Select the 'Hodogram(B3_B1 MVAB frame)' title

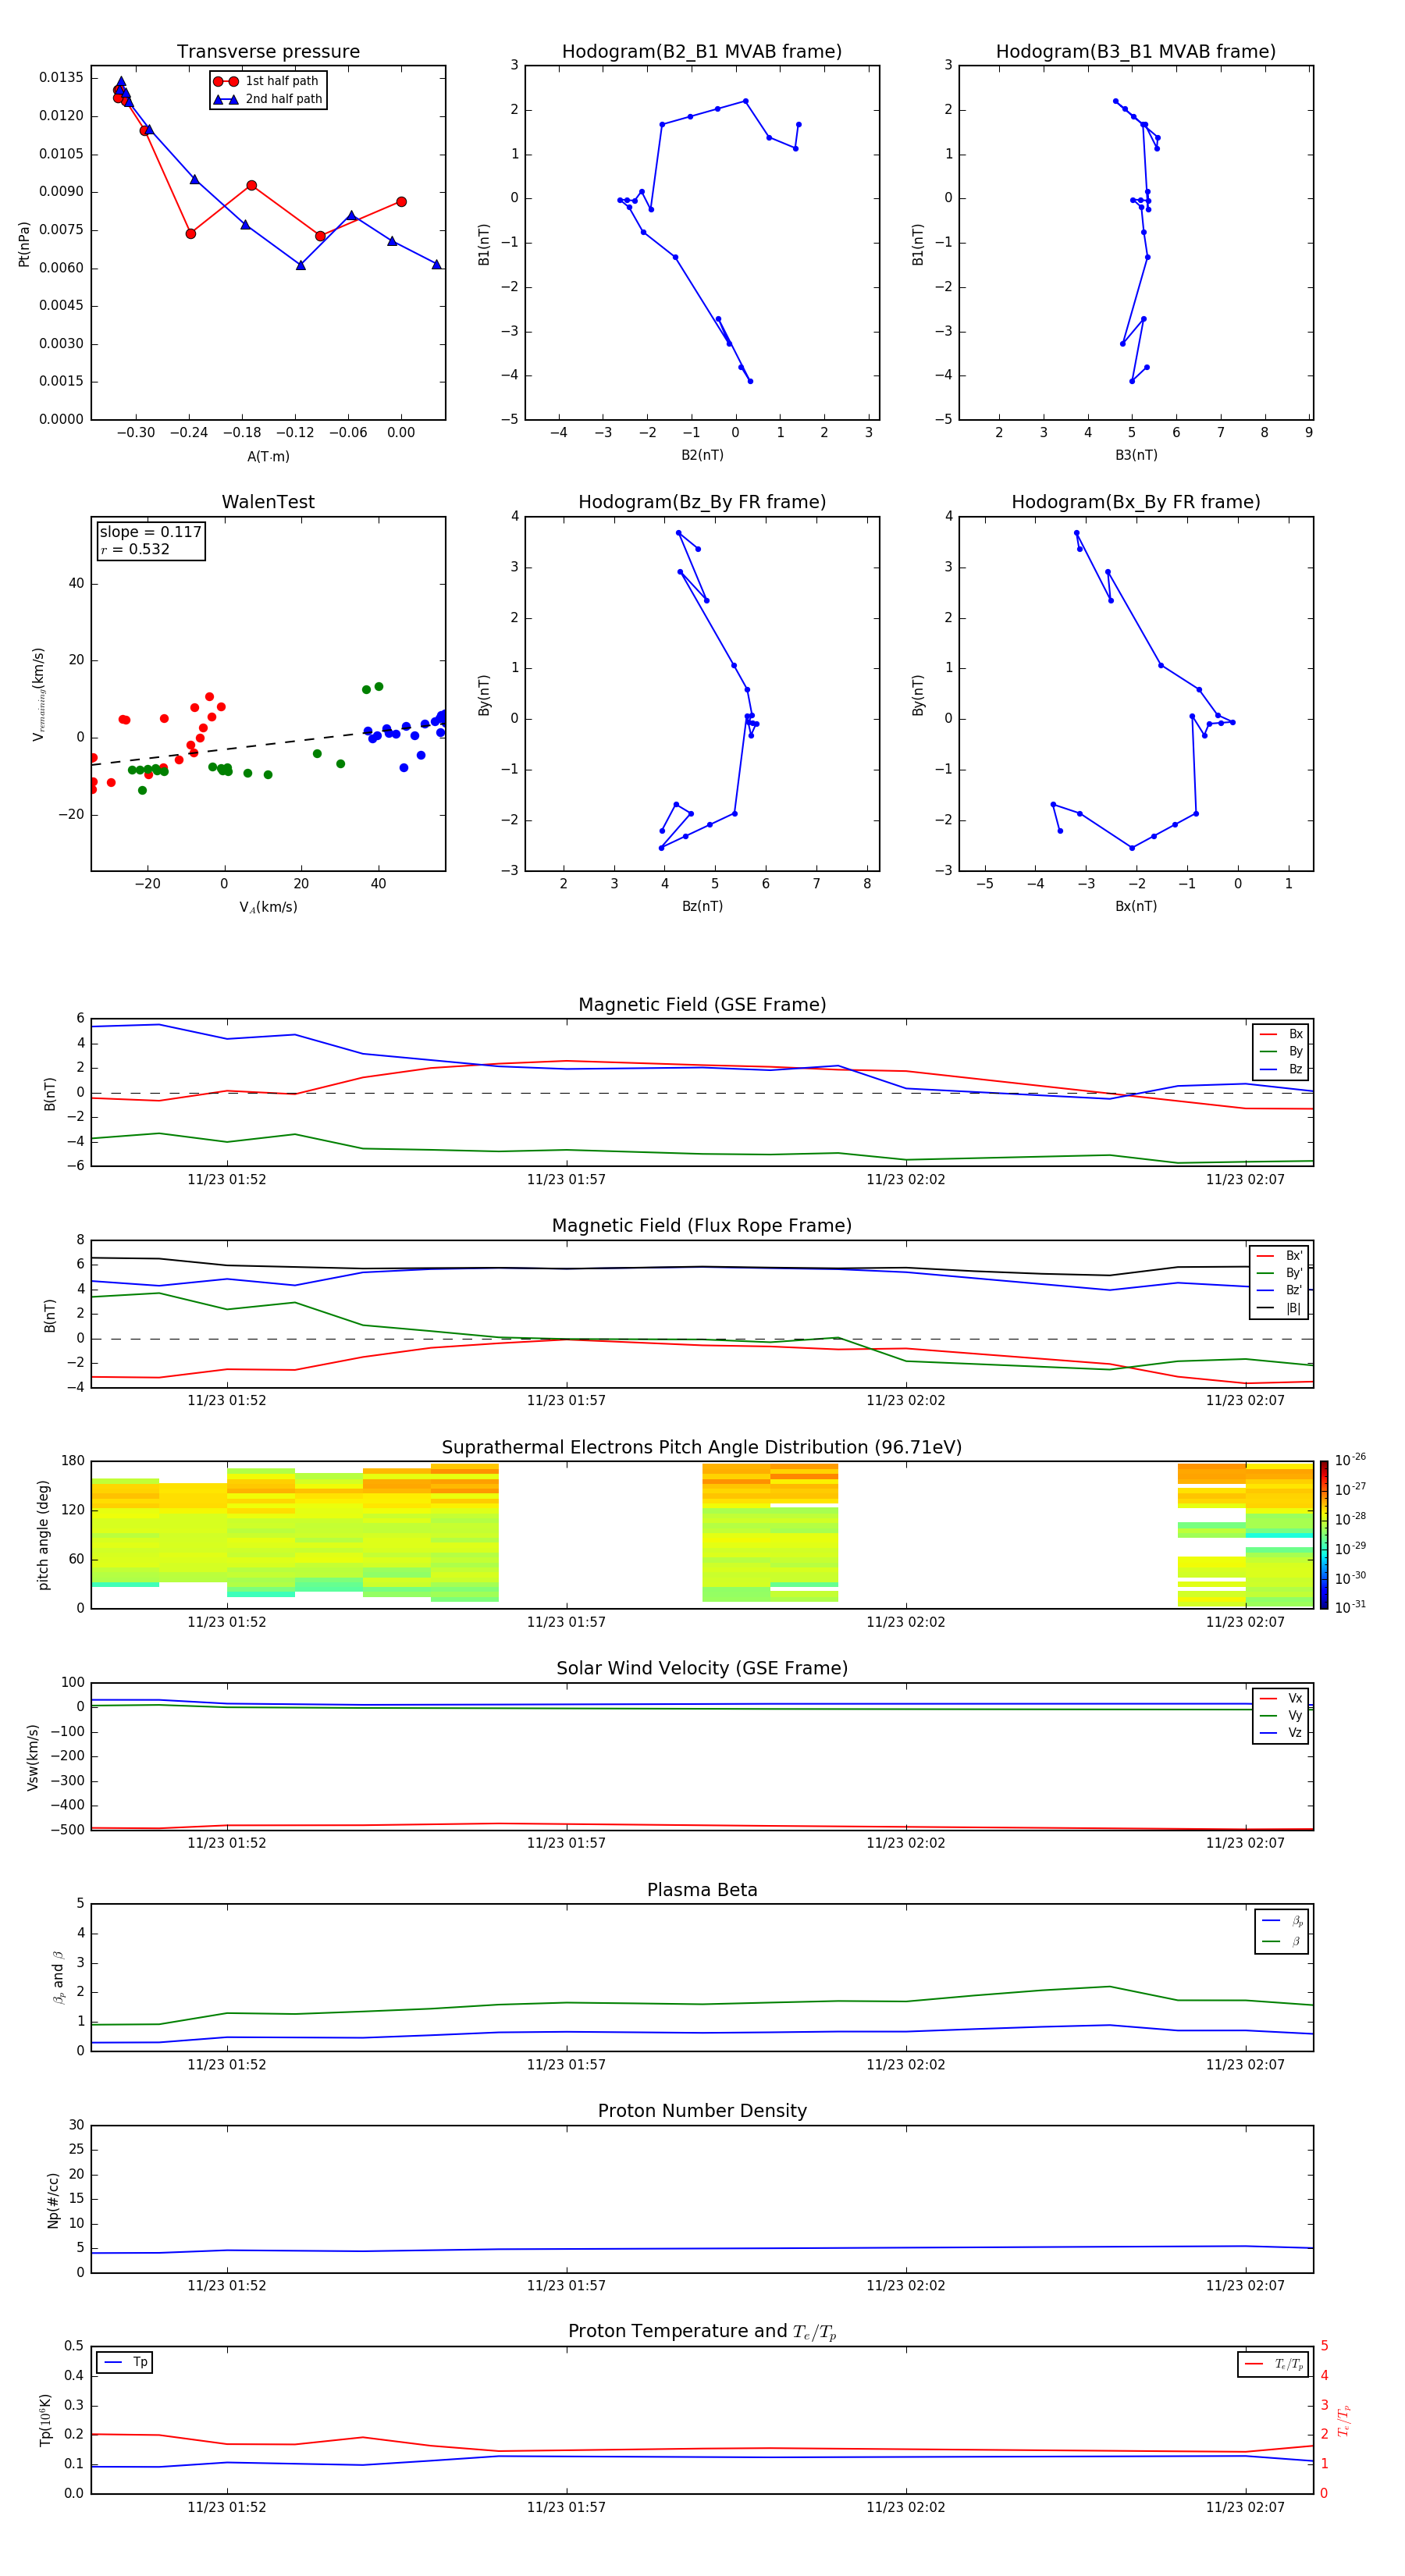[1136, 51]
